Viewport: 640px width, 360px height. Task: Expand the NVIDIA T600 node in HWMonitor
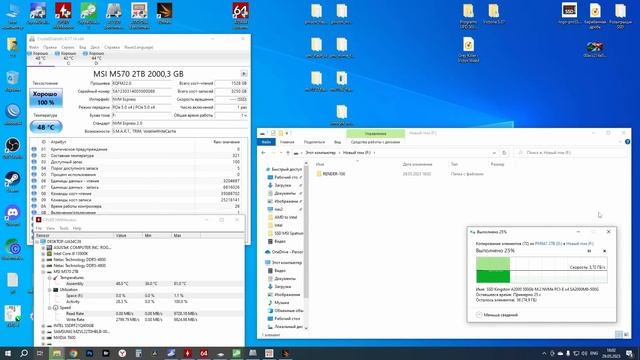[x=43, y=338]
